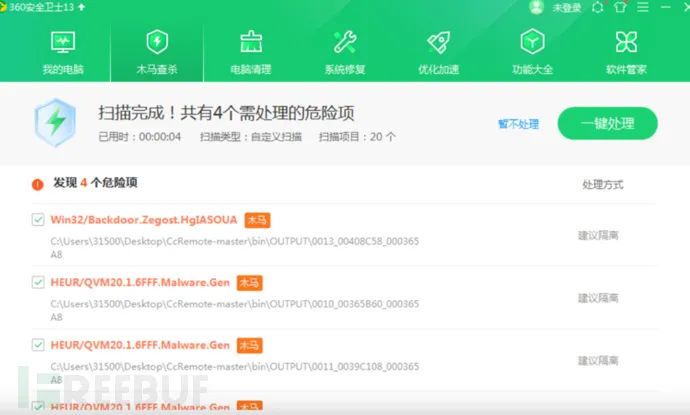The image size is (690, 415).
Task: Click 扫描项目：20 个 text
Action: coord(357,137)
